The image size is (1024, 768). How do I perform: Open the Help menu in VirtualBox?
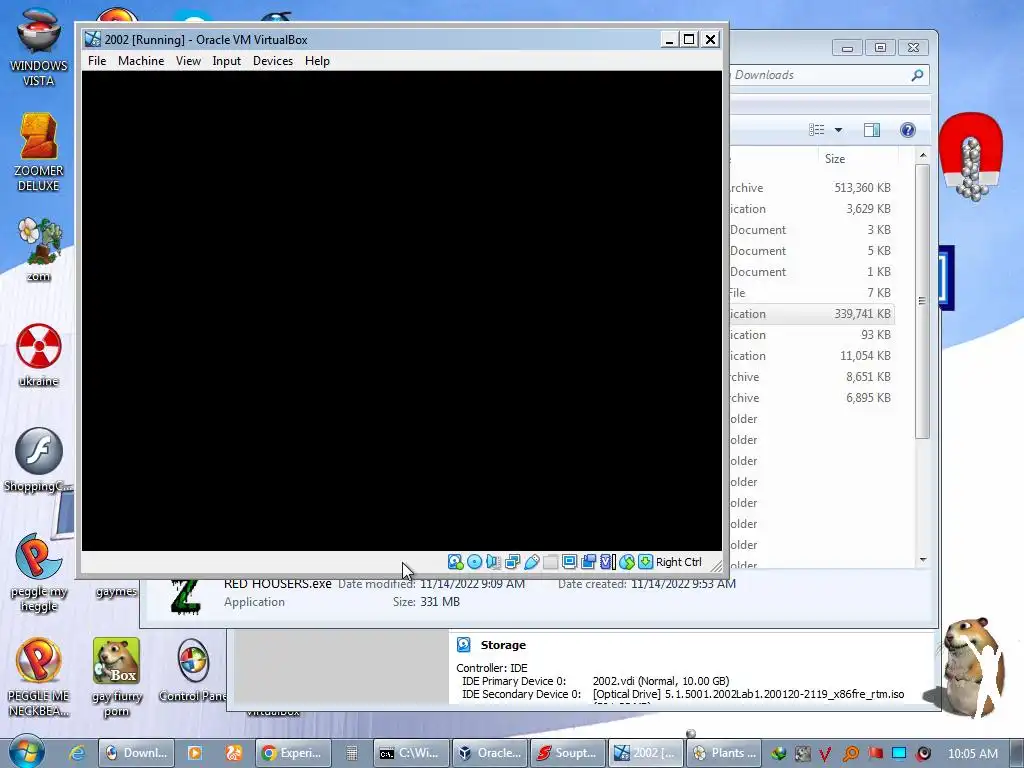pyautogui.click(x=317, y=61)
